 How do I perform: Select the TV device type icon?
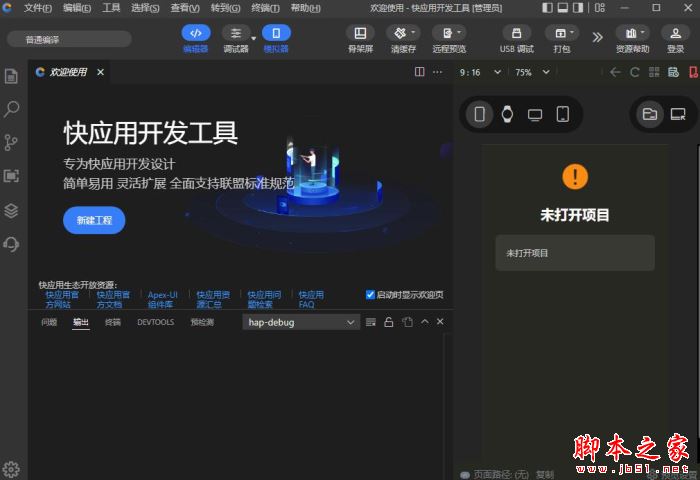(x=535, y=114)
